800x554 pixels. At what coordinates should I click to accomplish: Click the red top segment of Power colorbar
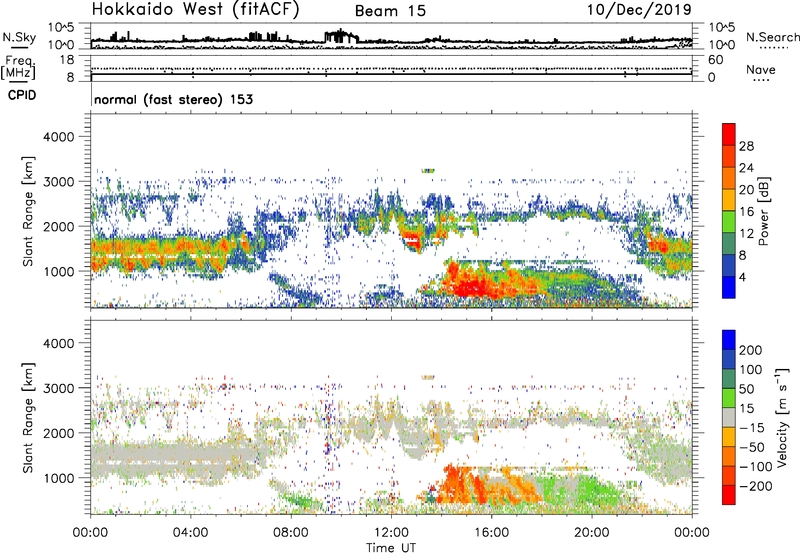(729, 134)
